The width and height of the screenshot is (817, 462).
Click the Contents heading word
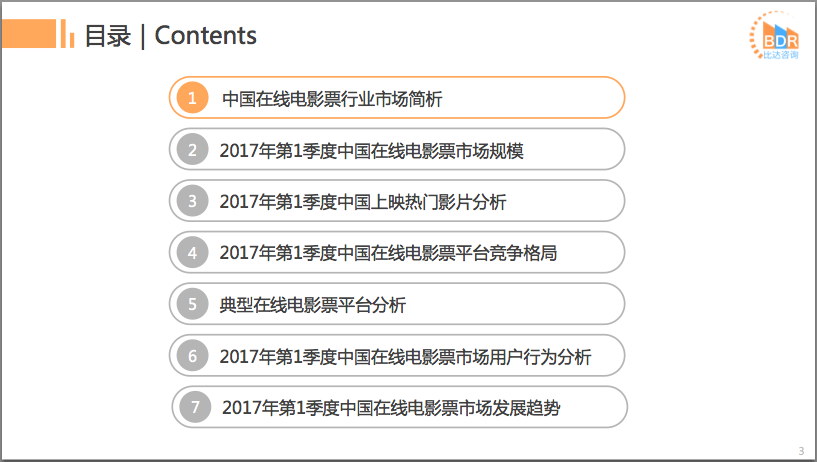pyautogui.click(x=206, y=36)
